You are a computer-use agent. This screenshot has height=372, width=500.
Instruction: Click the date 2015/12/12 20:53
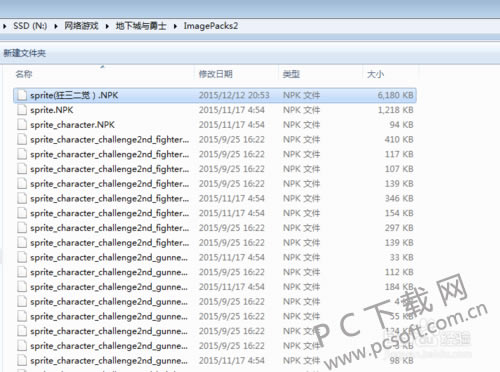tap(234, 95)
